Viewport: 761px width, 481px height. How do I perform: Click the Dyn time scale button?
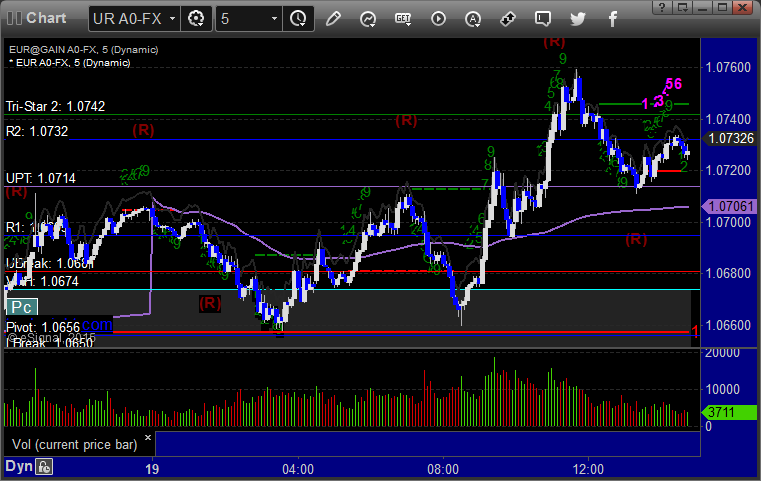coord(19,467)
